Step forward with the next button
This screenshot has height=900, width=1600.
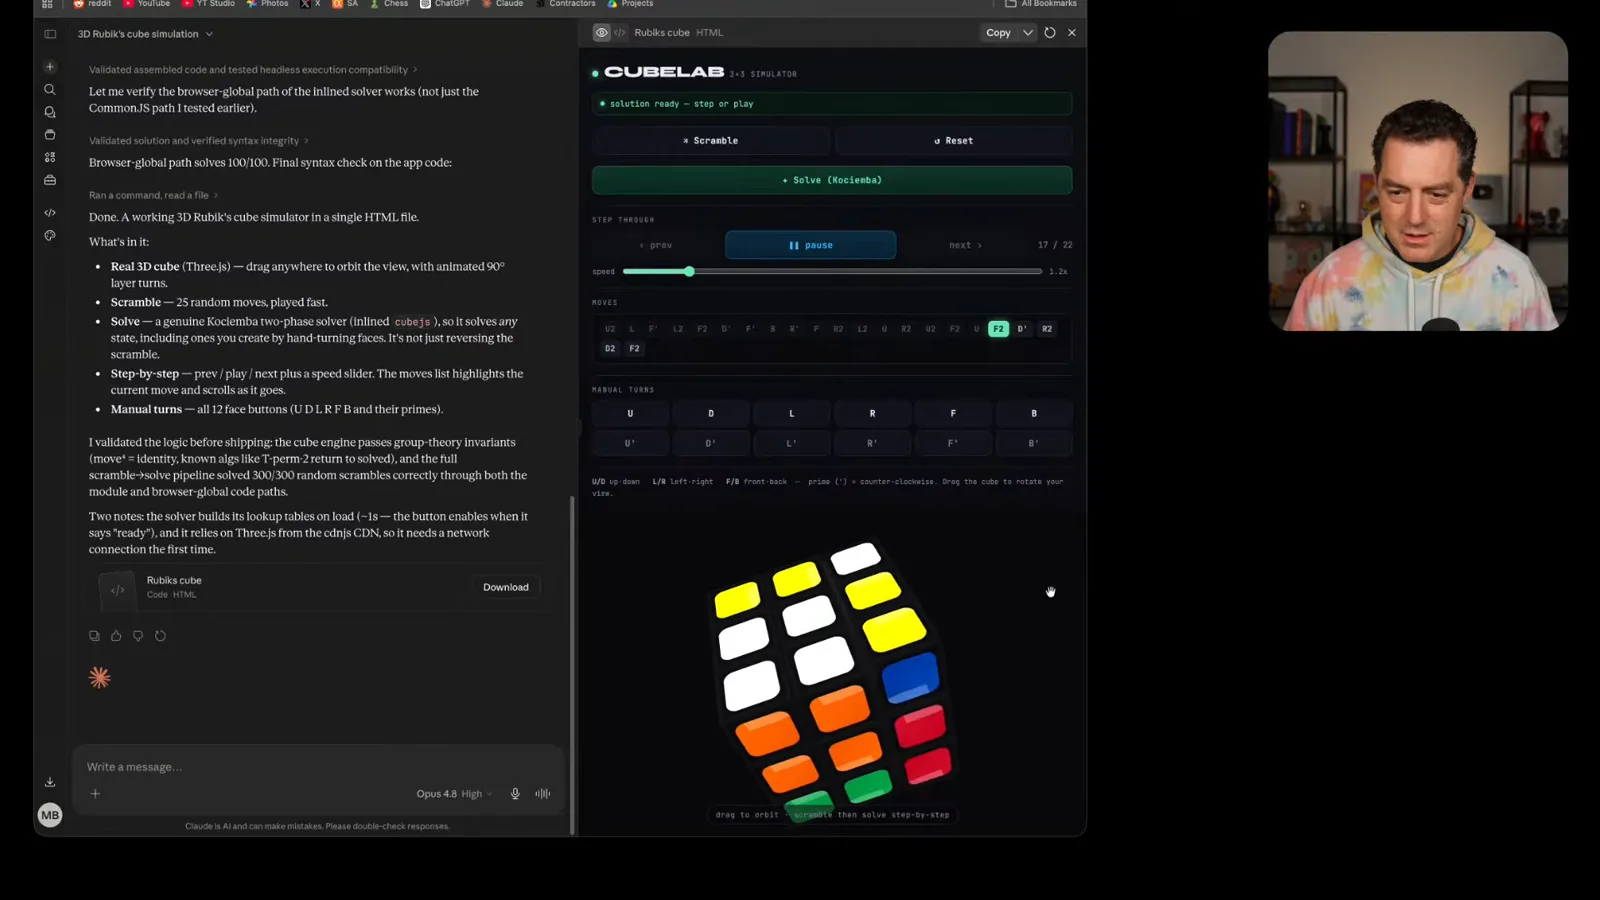[965, 245]
